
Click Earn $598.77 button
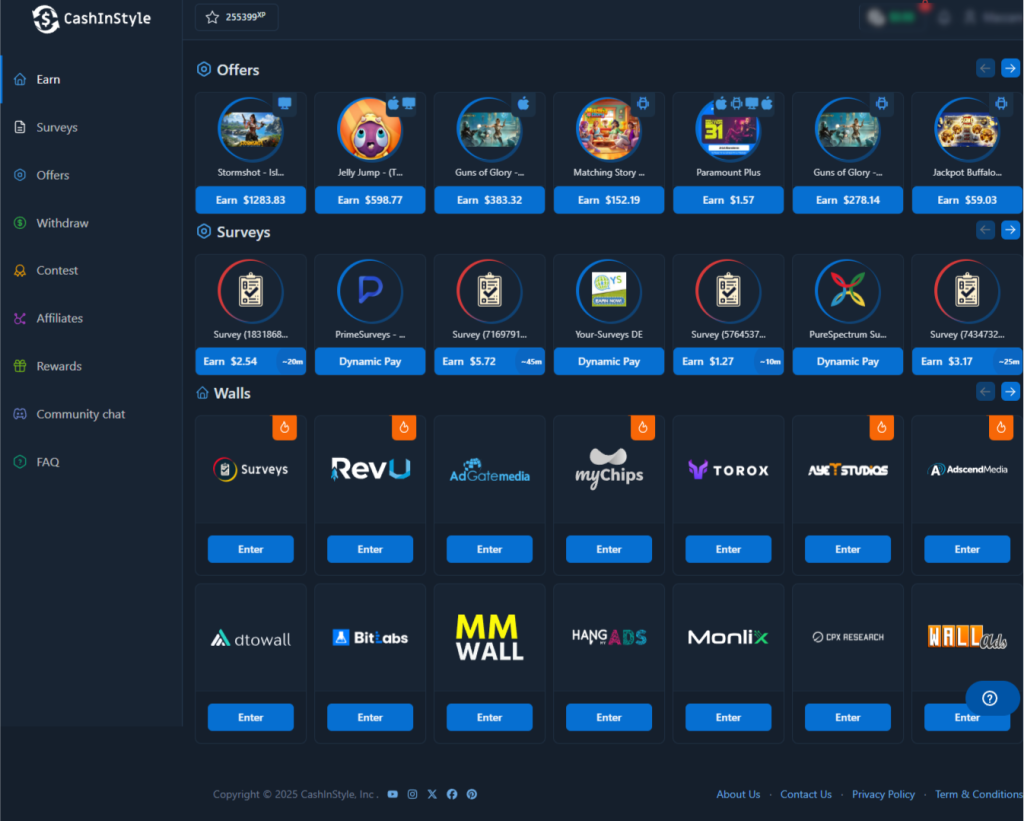(370, 200)
